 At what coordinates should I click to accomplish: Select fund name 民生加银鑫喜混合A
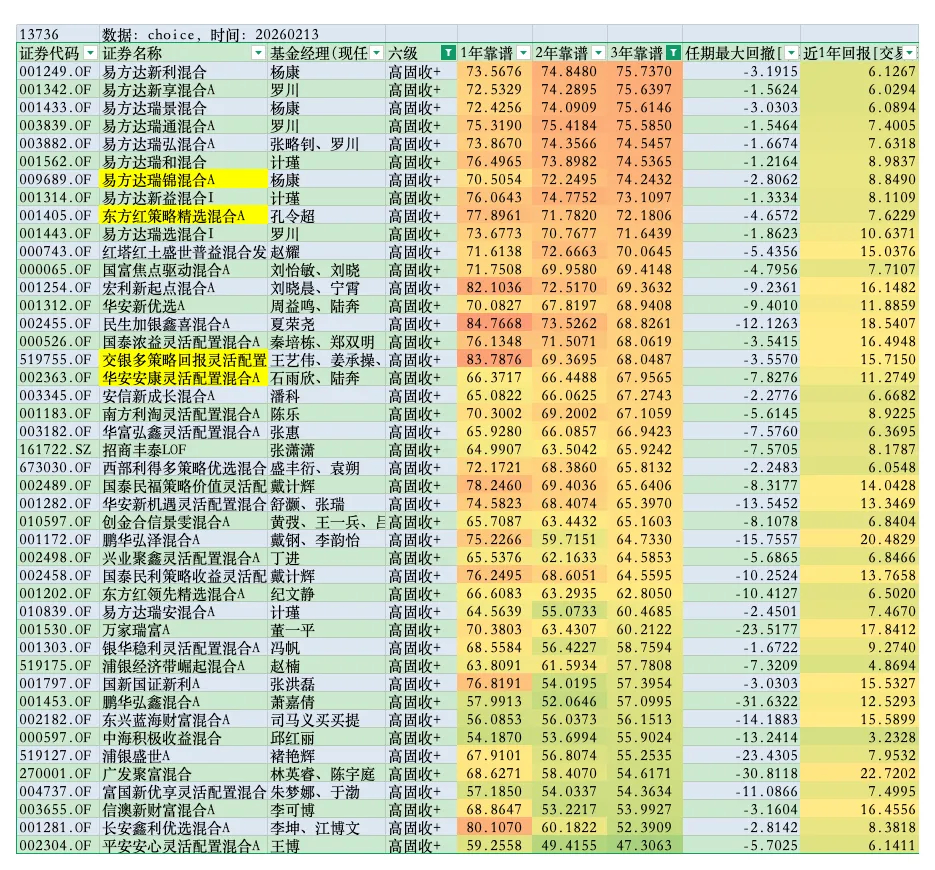[x=183, y=324]
